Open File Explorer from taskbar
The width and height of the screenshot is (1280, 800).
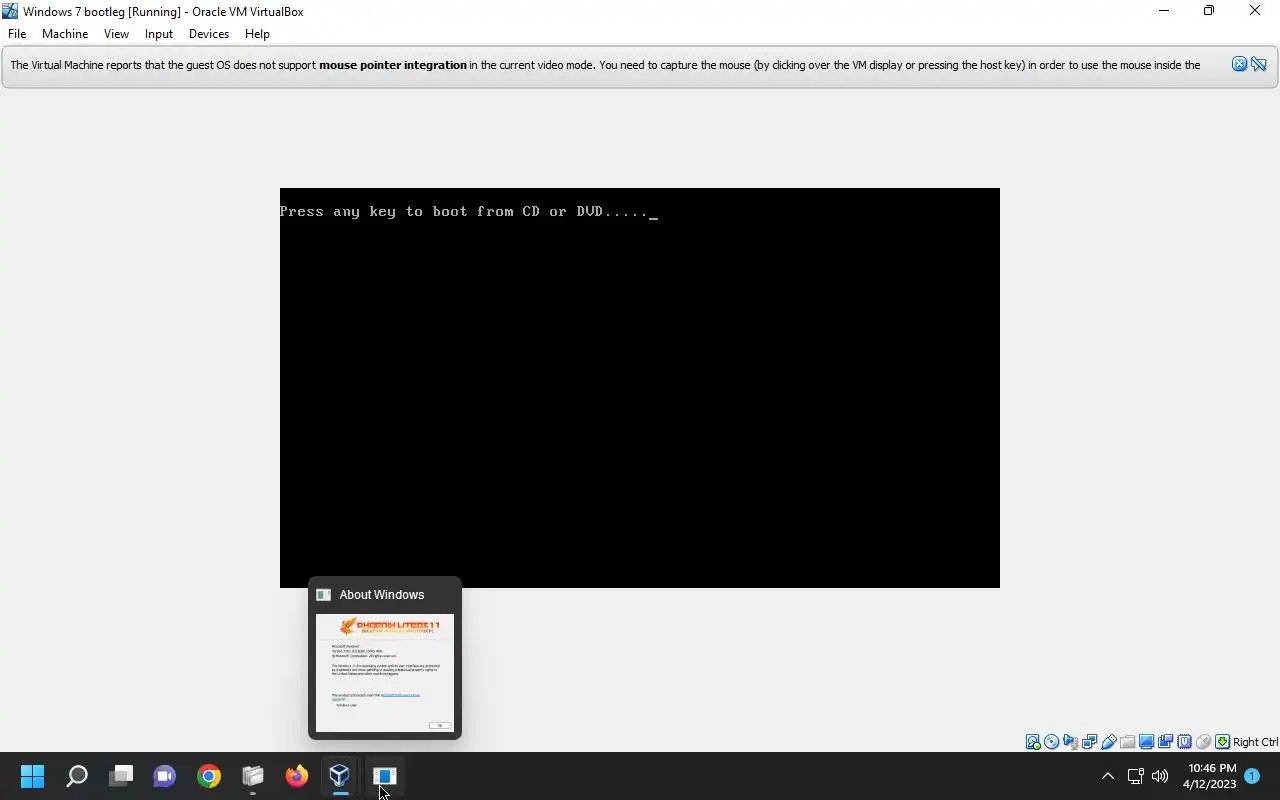tap(253, 776)
